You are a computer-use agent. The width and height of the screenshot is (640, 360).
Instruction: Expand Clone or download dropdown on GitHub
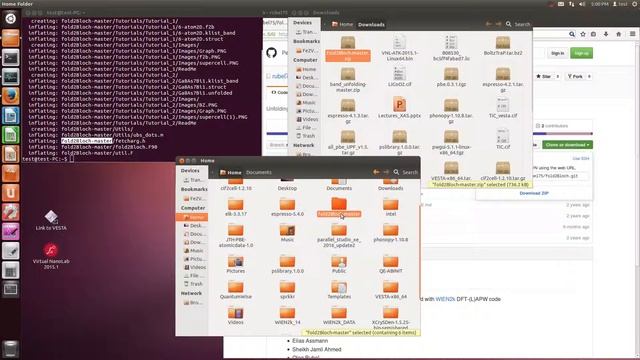coord(567,145)
